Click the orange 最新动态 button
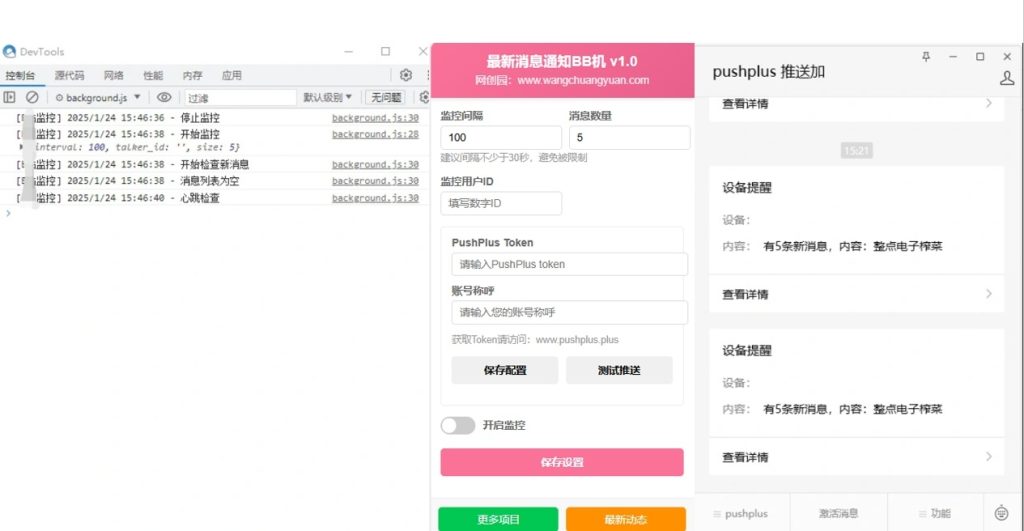This screenshot has width=1024, height=531. point(626,519)
